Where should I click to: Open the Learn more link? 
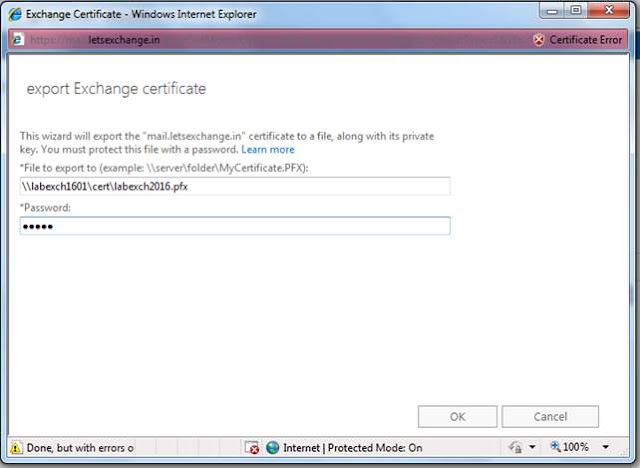[268, 150]
